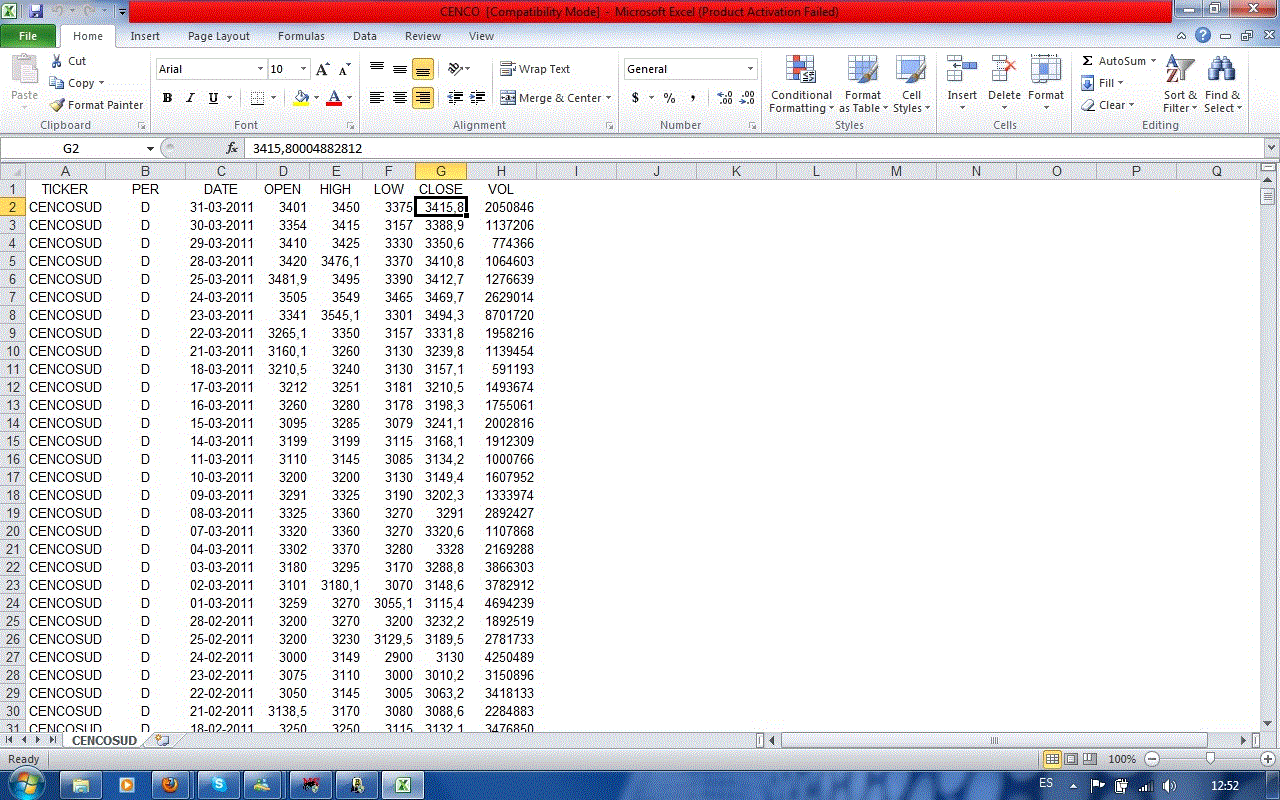Viewport: 1280px width, 800px height.
Task: Open the font name dropdown
Action: pos(260,69)
